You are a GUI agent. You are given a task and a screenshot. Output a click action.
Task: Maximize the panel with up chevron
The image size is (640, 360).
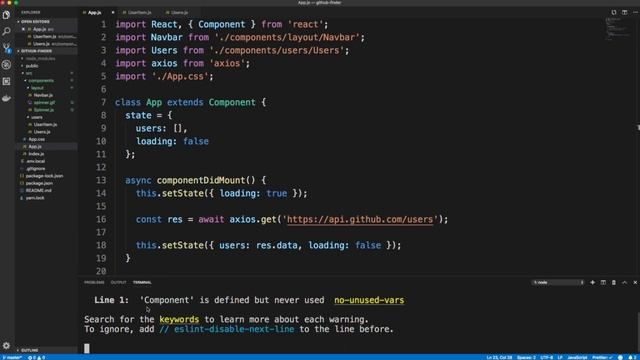[x=624, y=282]
